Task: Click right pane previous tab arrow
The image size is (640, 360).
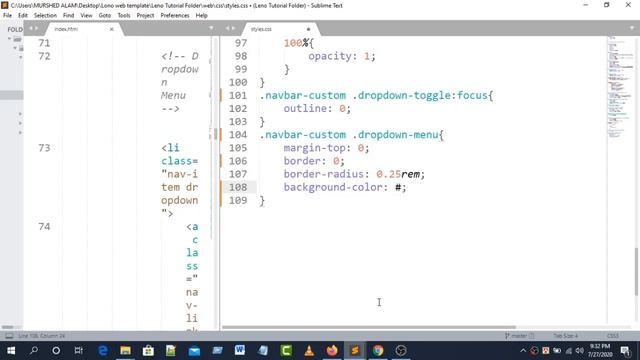Action: [228, 28]
